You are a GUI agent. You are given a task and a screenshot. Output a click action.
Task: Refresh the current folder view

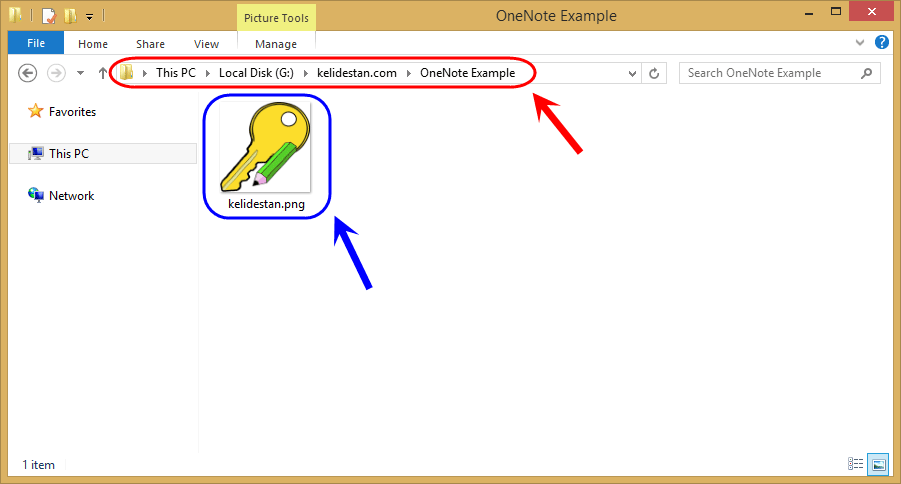coord(654,74)
